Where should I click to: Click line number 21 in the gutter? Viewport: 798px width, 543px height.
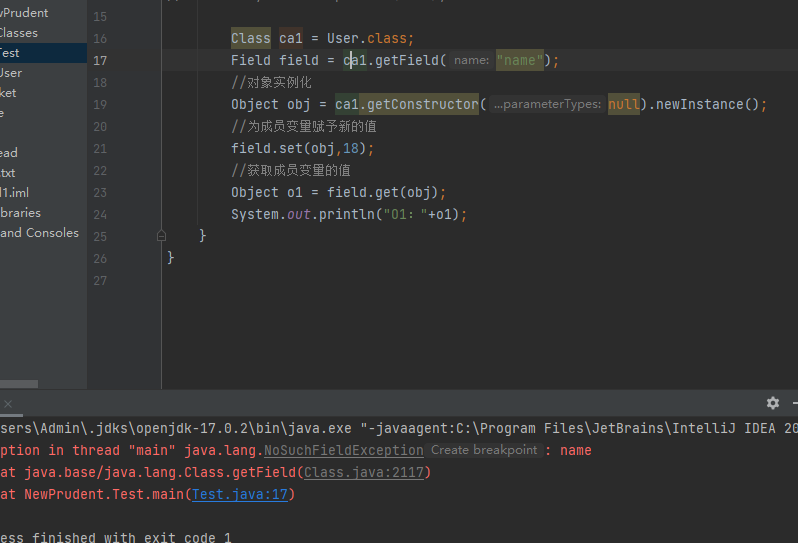click(100, 149)
